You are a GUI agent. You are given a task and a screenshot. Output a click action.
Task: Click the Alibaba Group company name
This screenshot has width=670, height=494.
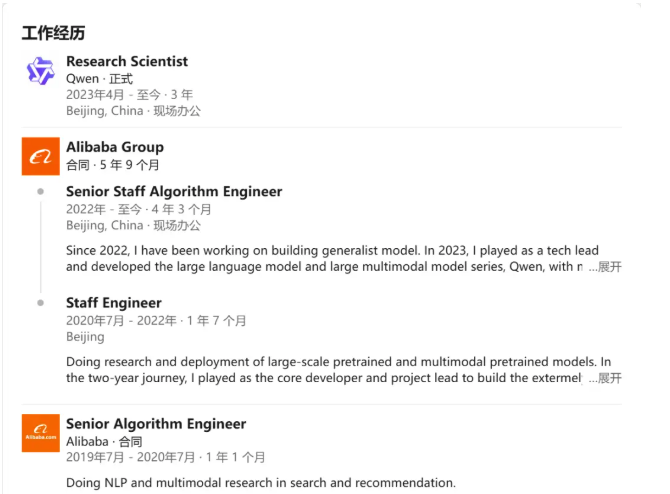click(115, 147)
